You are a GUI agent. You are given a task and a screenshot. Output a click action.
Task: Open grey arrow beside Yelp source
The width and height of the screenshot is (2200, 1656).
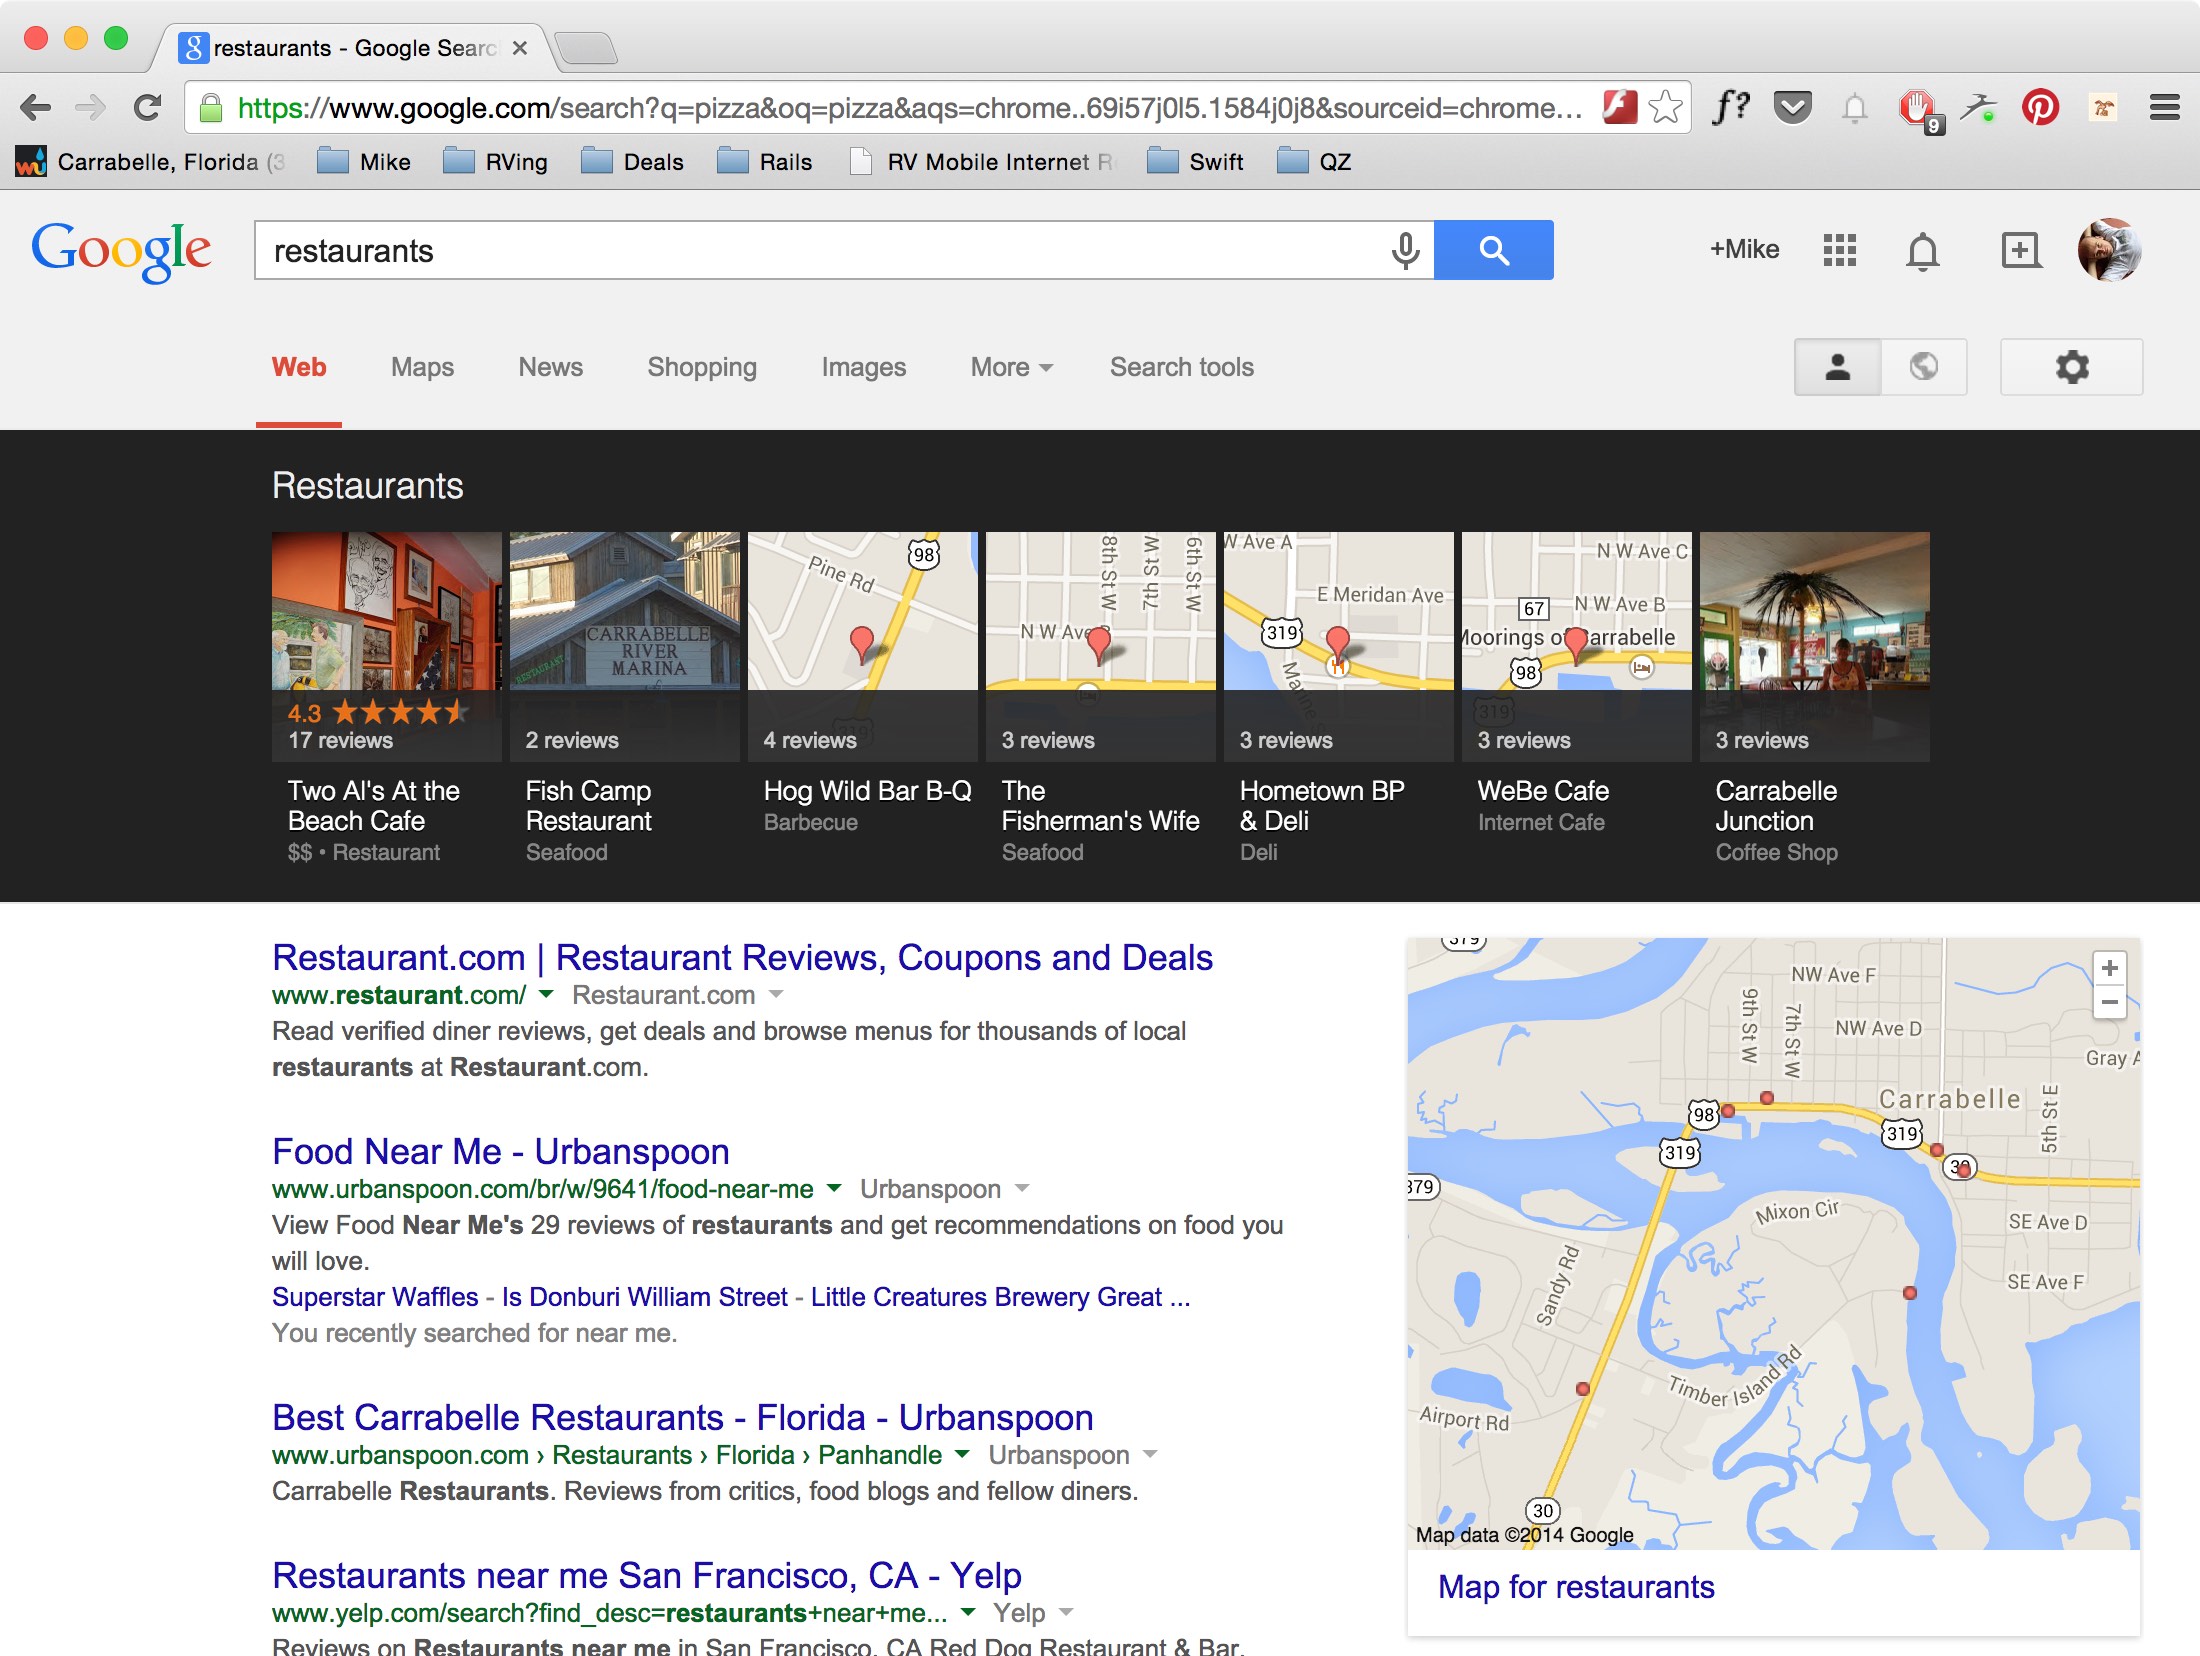point(1066,1612)
